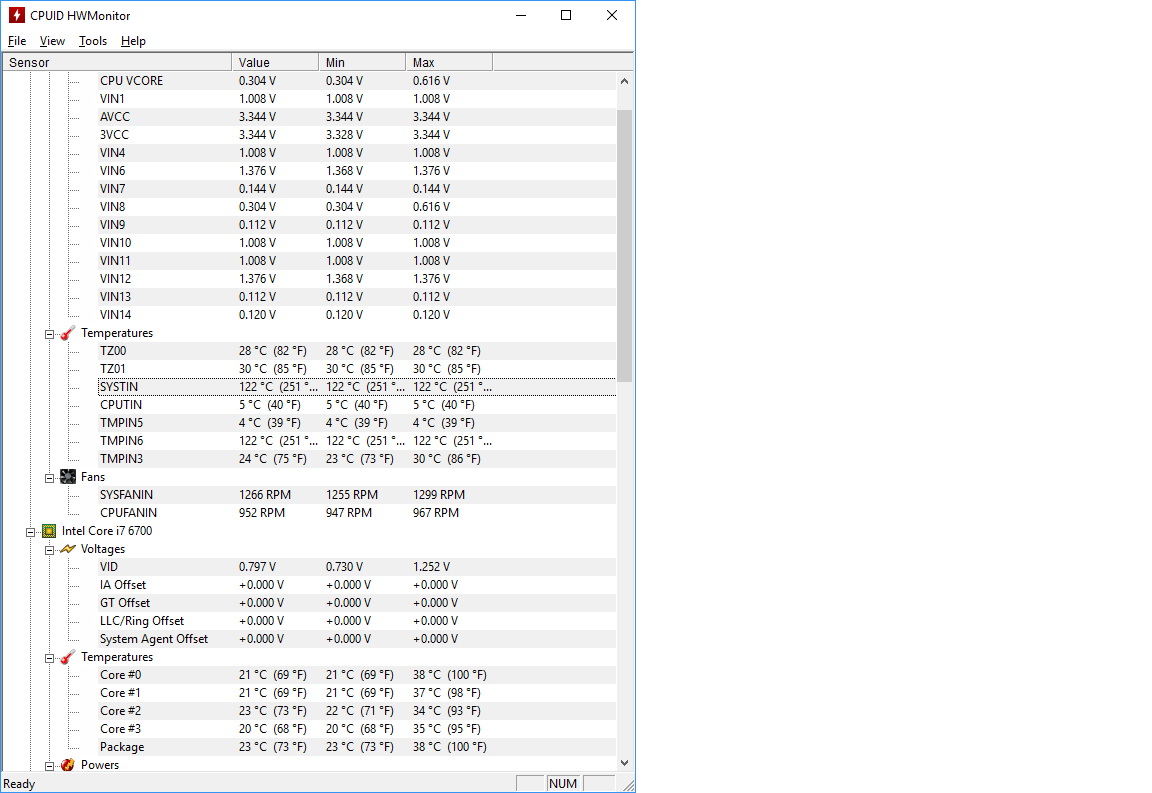Click the 967 RPM CPUFANIN max value

tap(436, 513)
